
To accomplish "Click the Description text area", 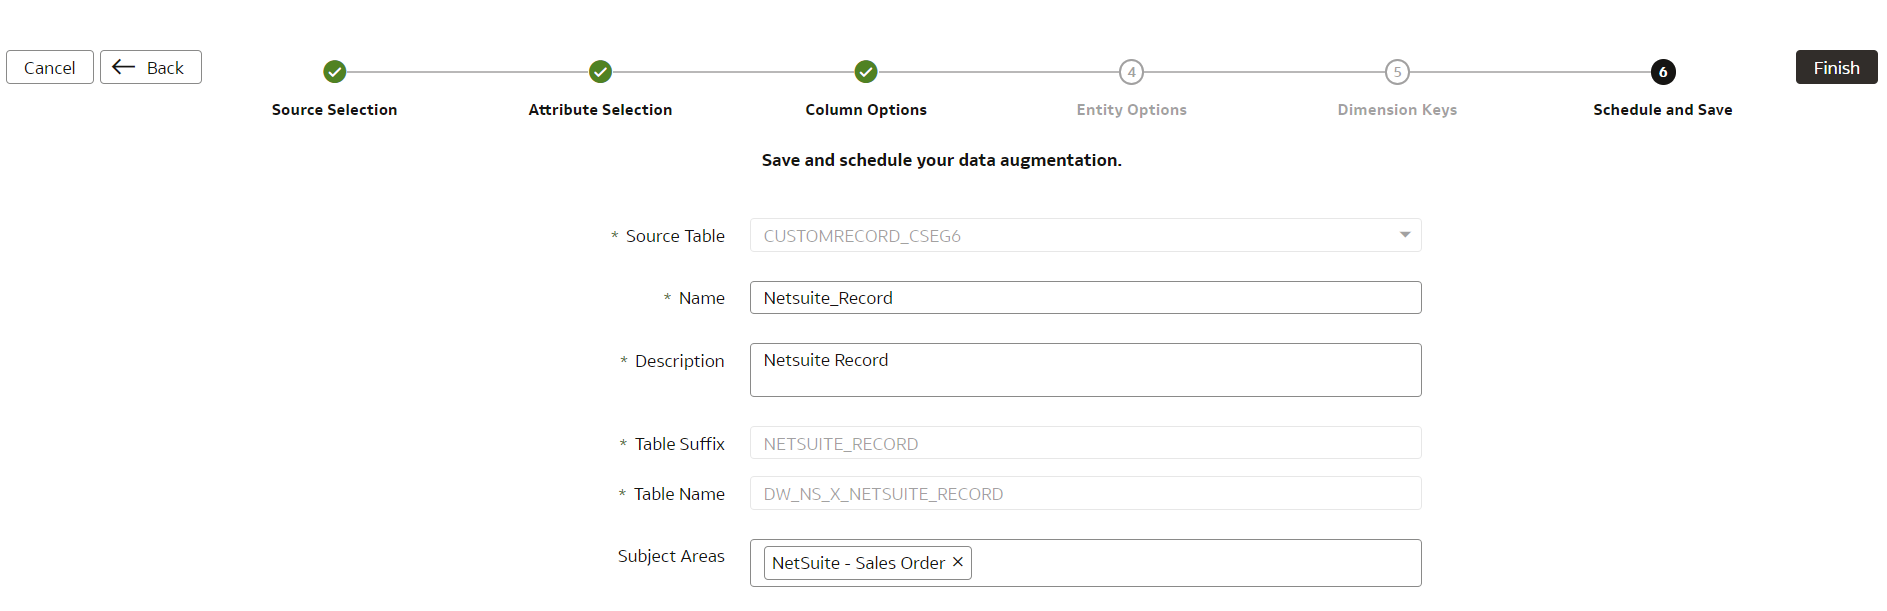I will coord(1085,370).
